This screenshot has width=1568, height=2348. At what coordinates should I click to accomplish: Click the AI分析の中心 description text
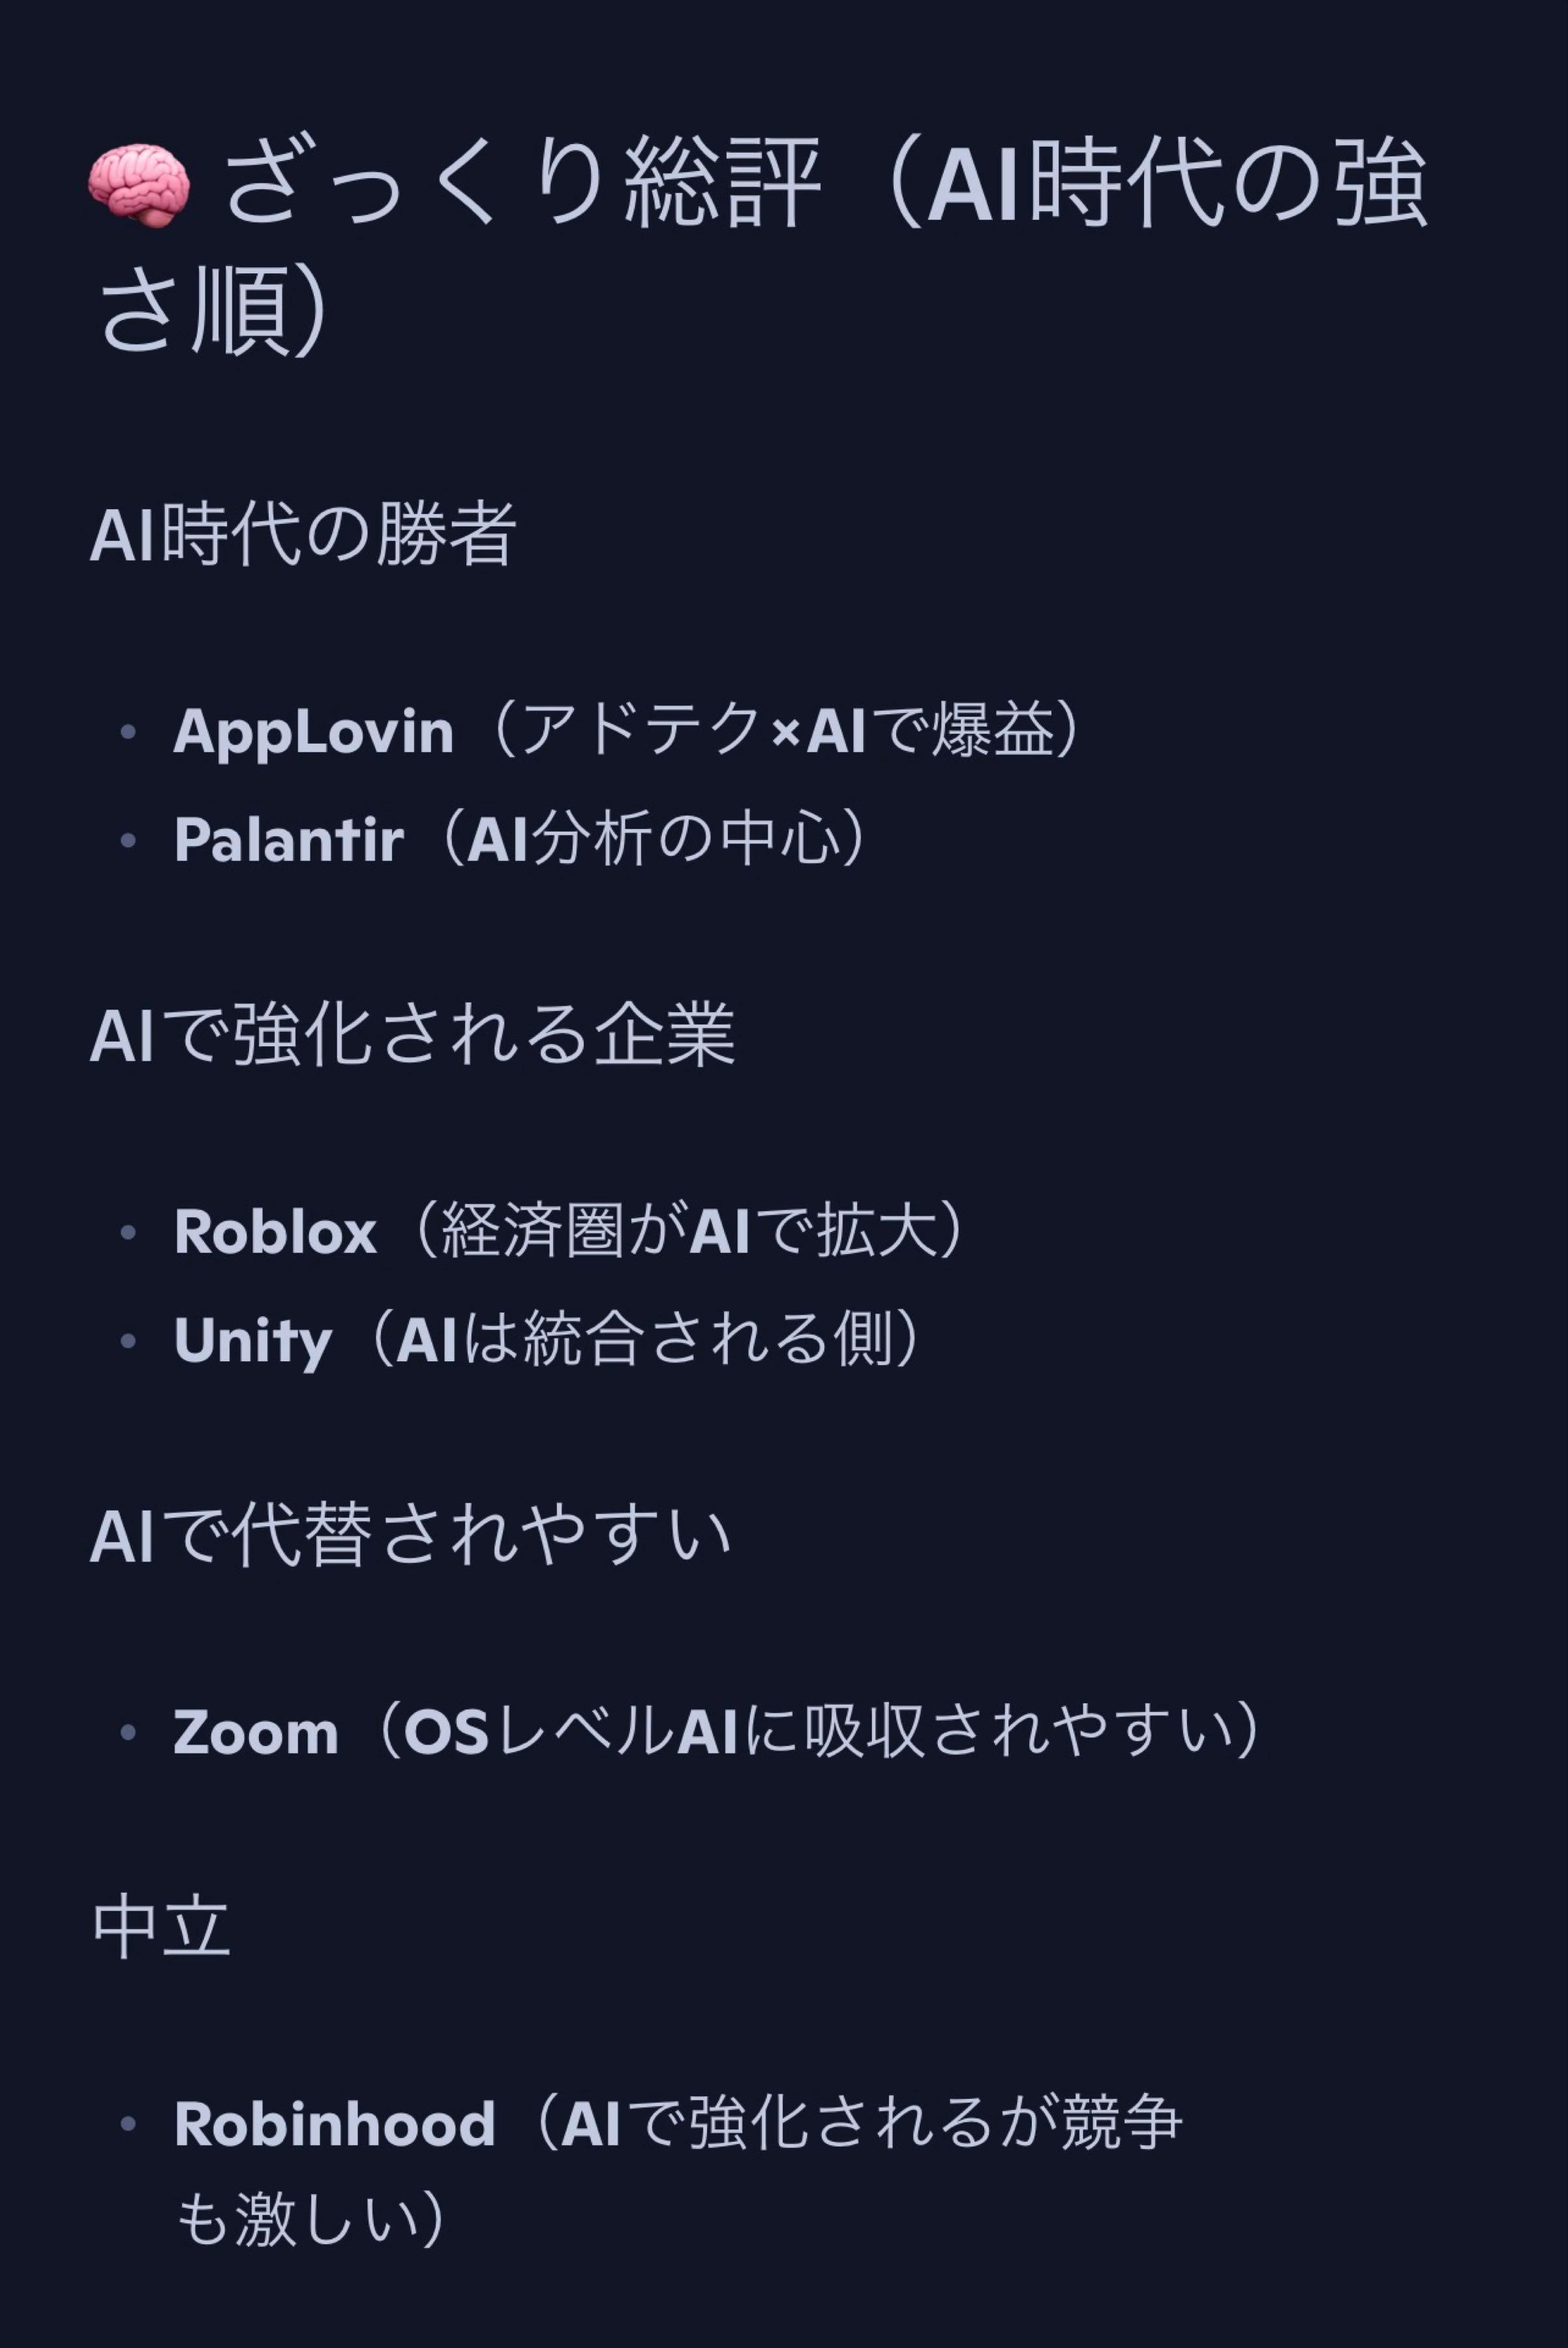coord(654,839)
